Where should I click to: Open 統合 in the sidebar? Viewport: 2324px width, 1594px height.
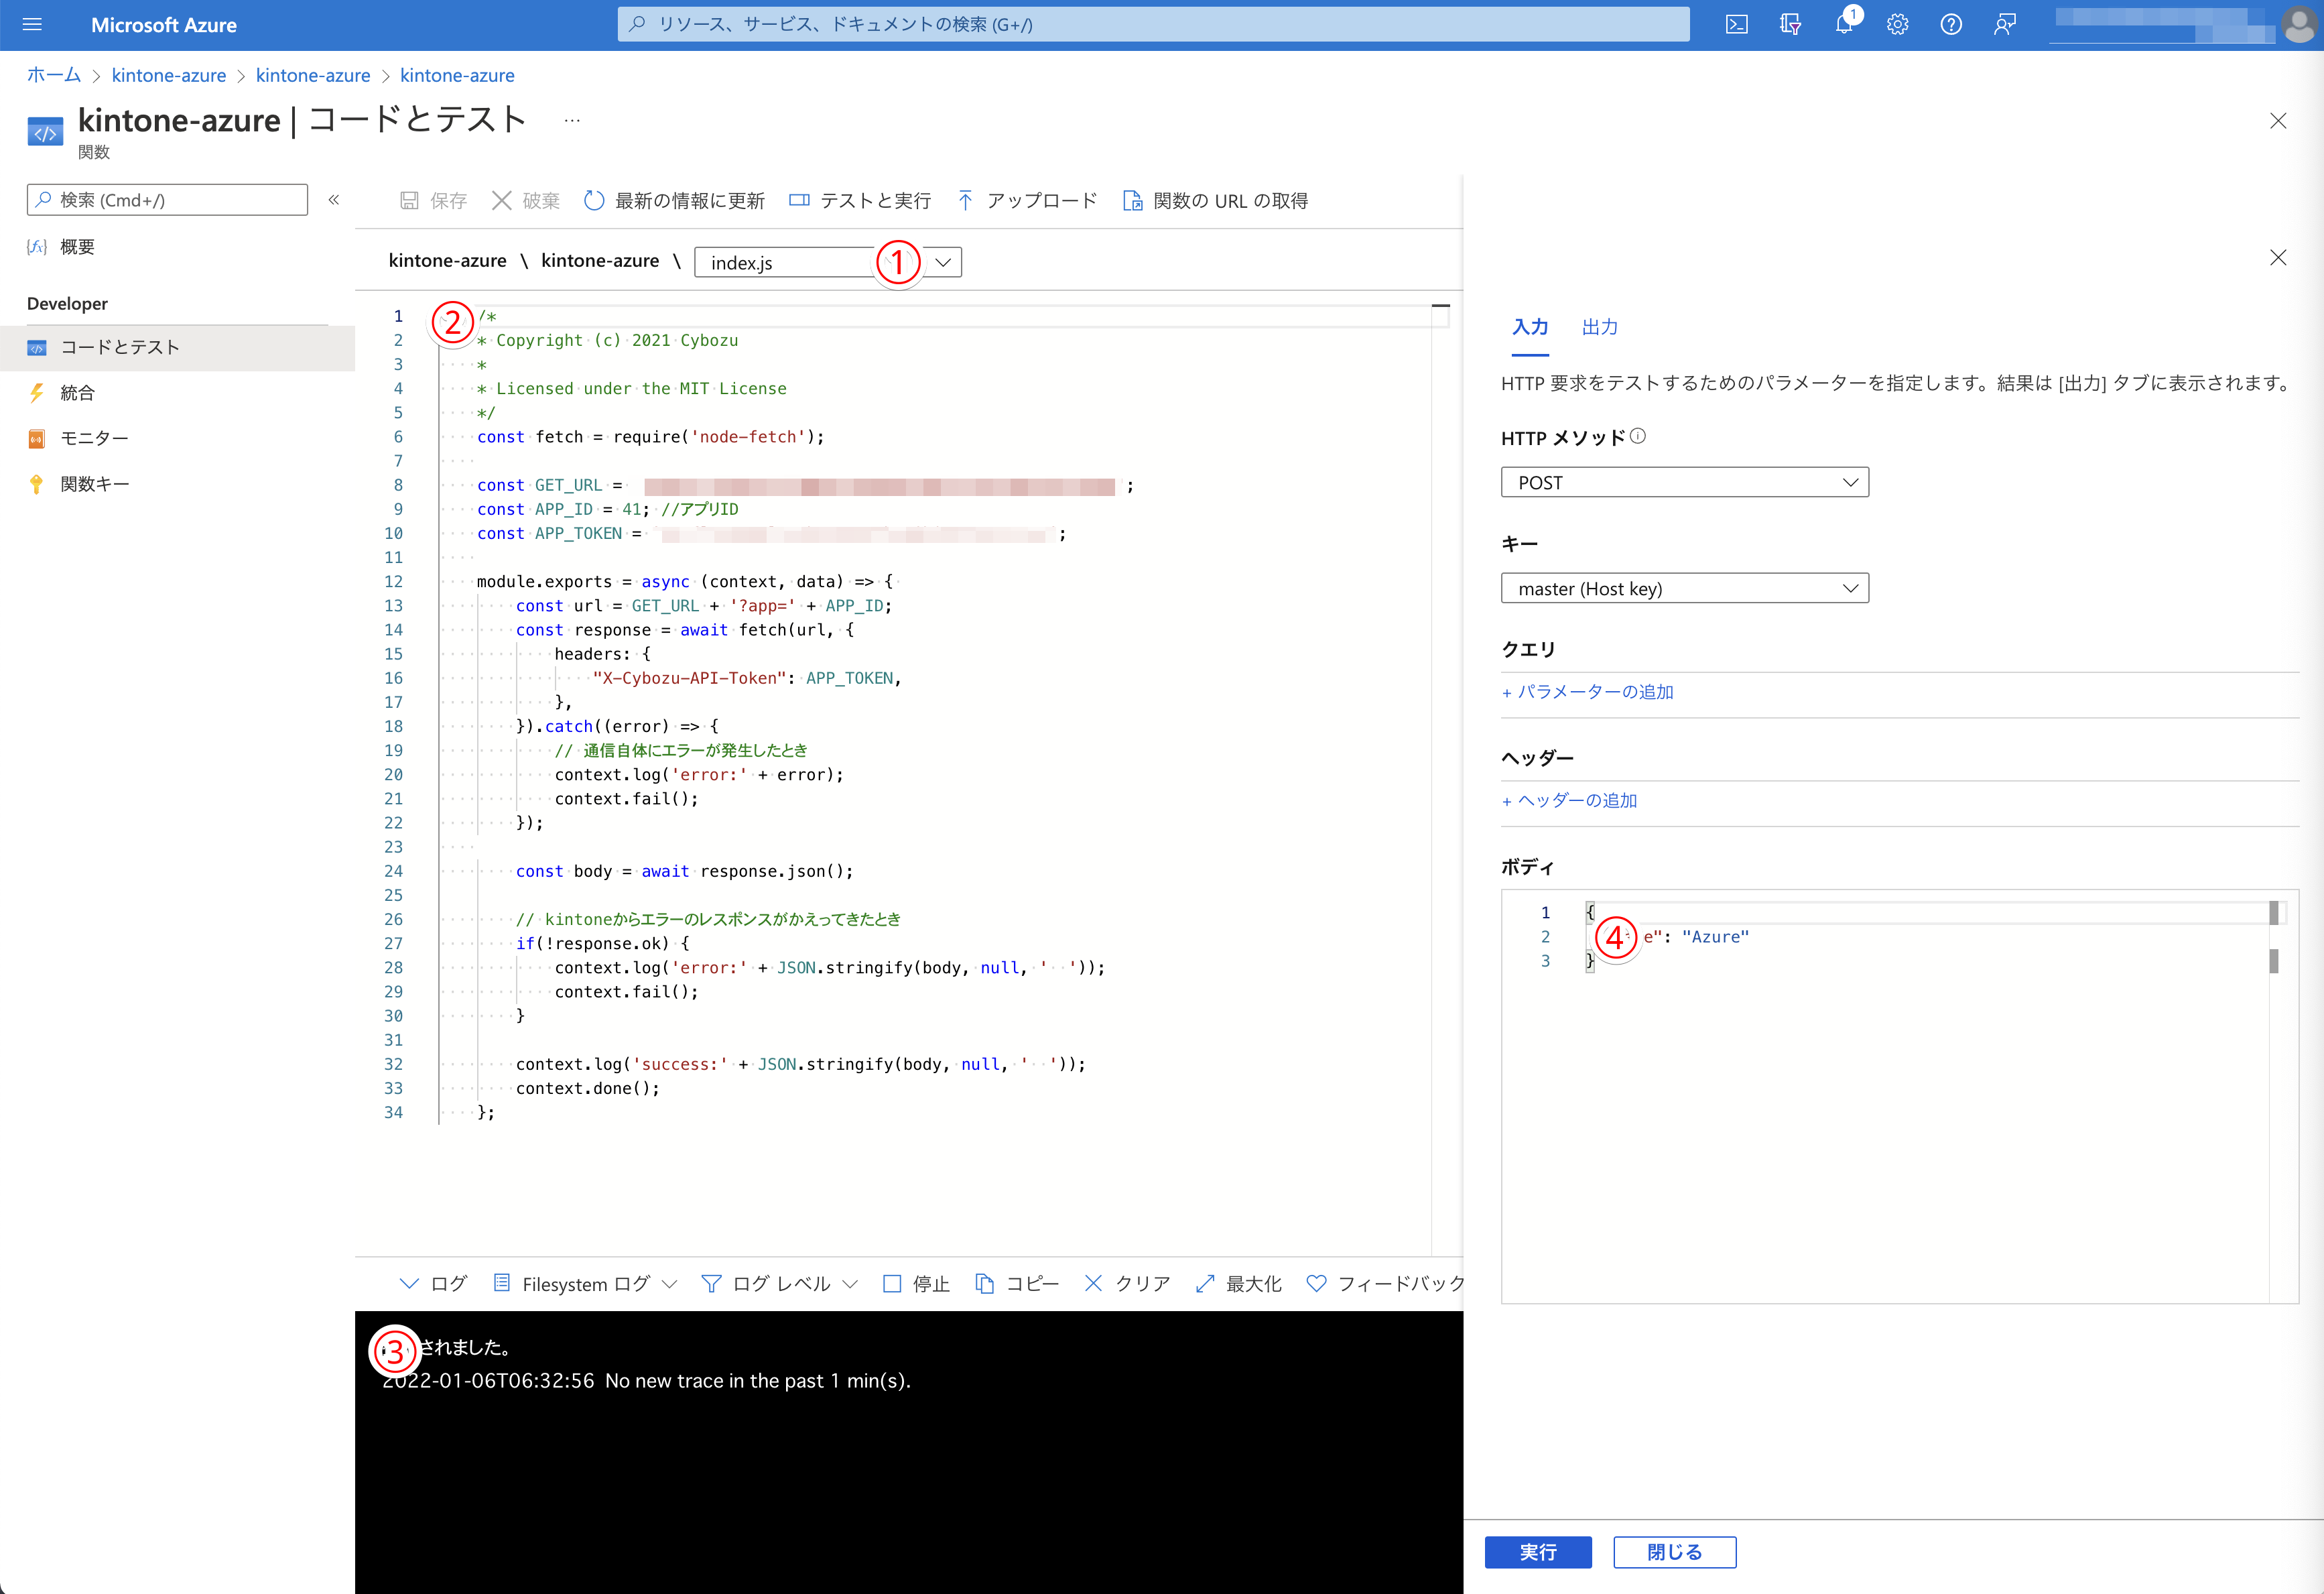click(x=77, y=393)
